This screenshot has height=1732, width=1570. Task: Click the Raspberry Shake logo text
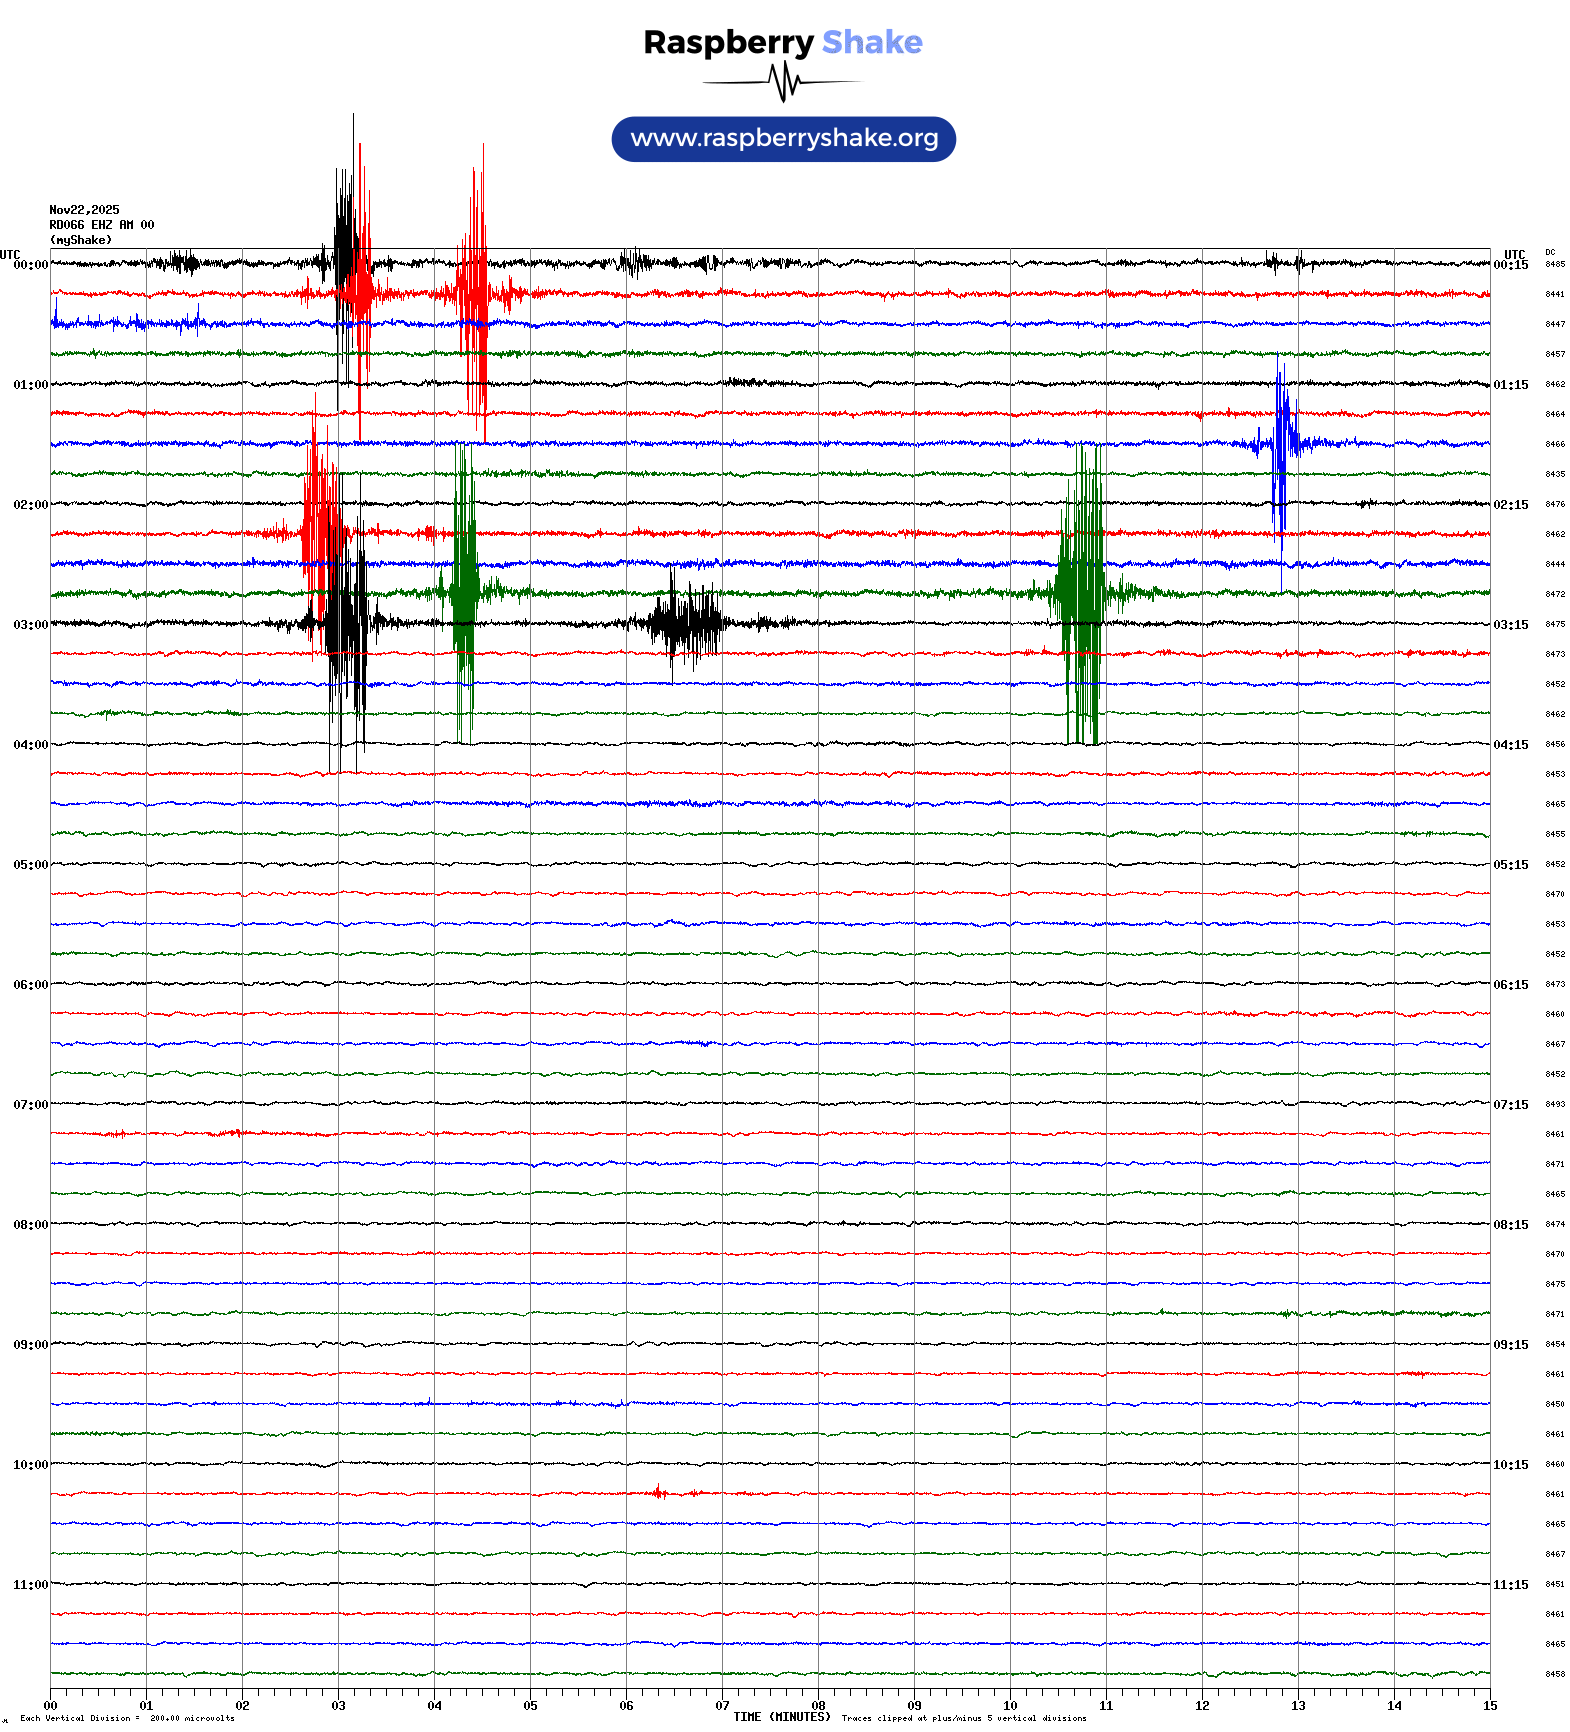tap(782, 42)
